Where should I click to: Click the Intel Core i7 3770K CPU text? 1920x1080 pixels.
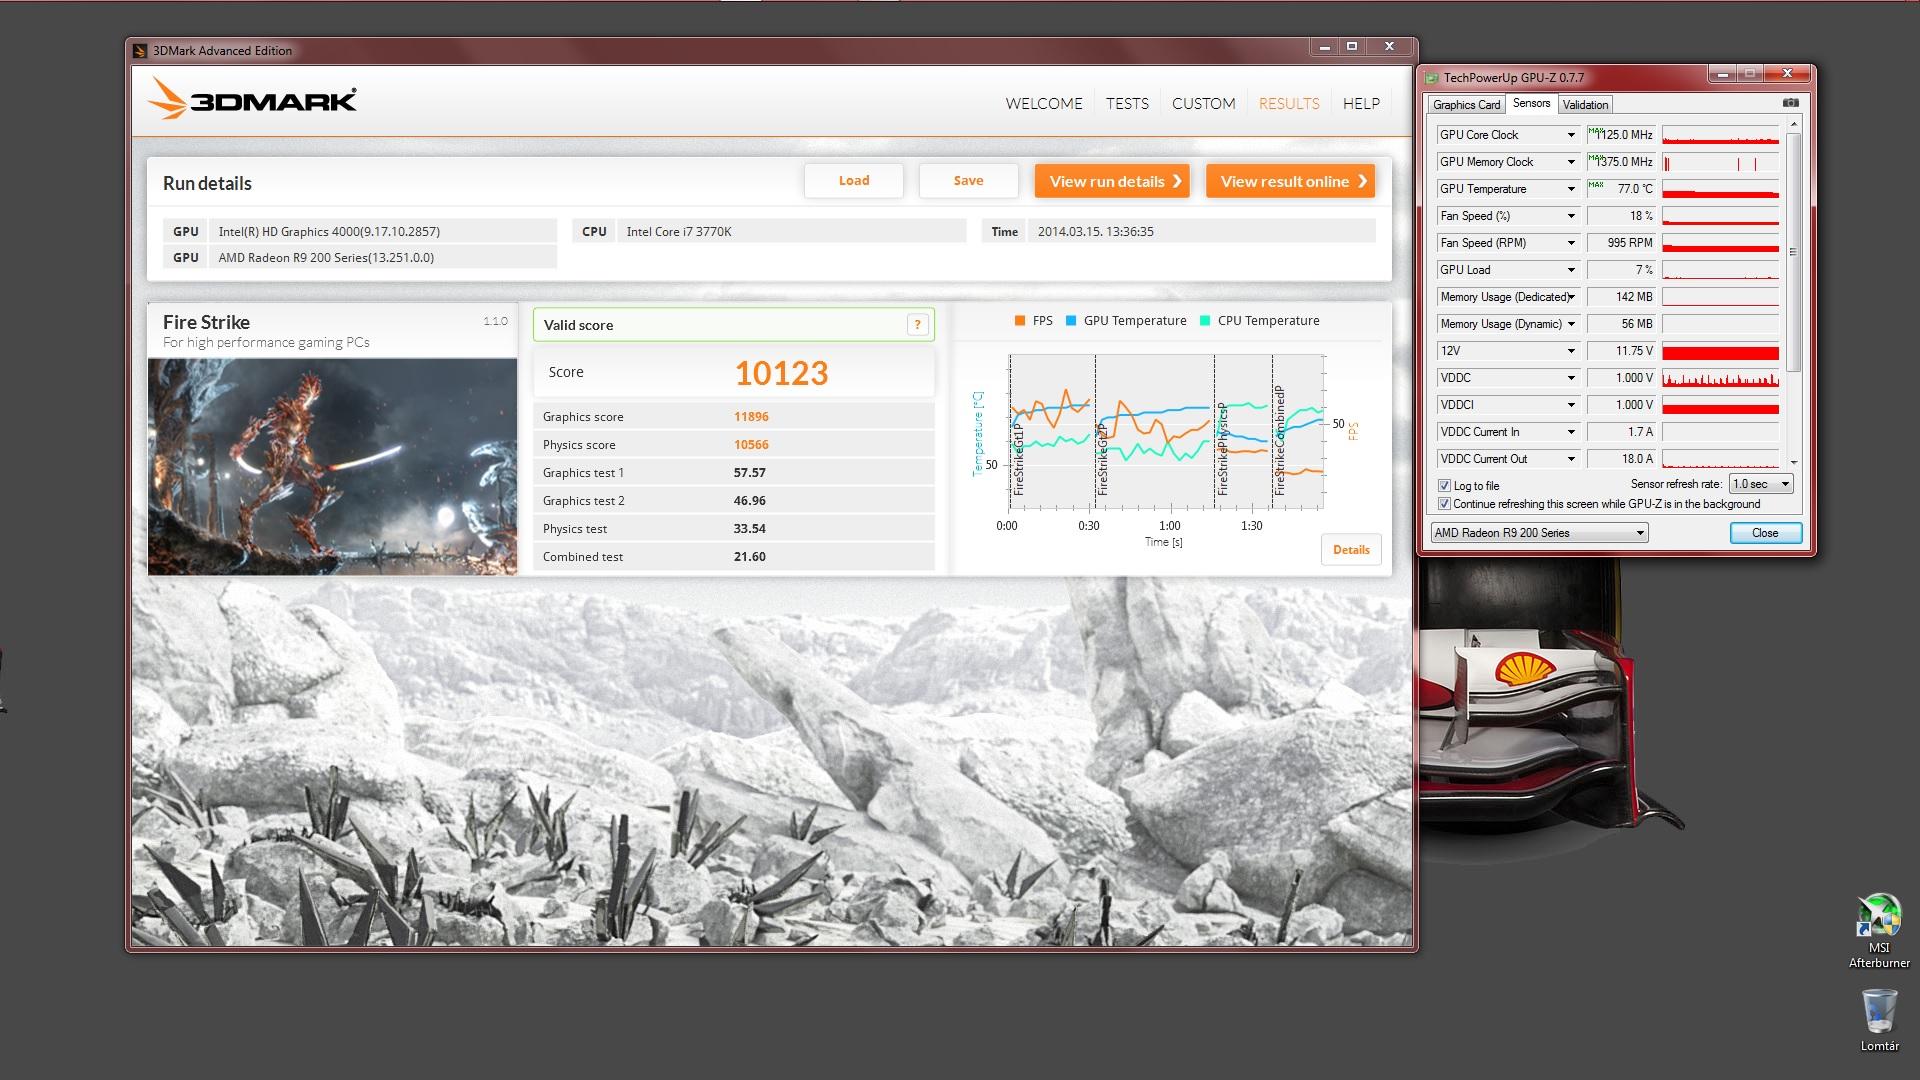(679, 232)
